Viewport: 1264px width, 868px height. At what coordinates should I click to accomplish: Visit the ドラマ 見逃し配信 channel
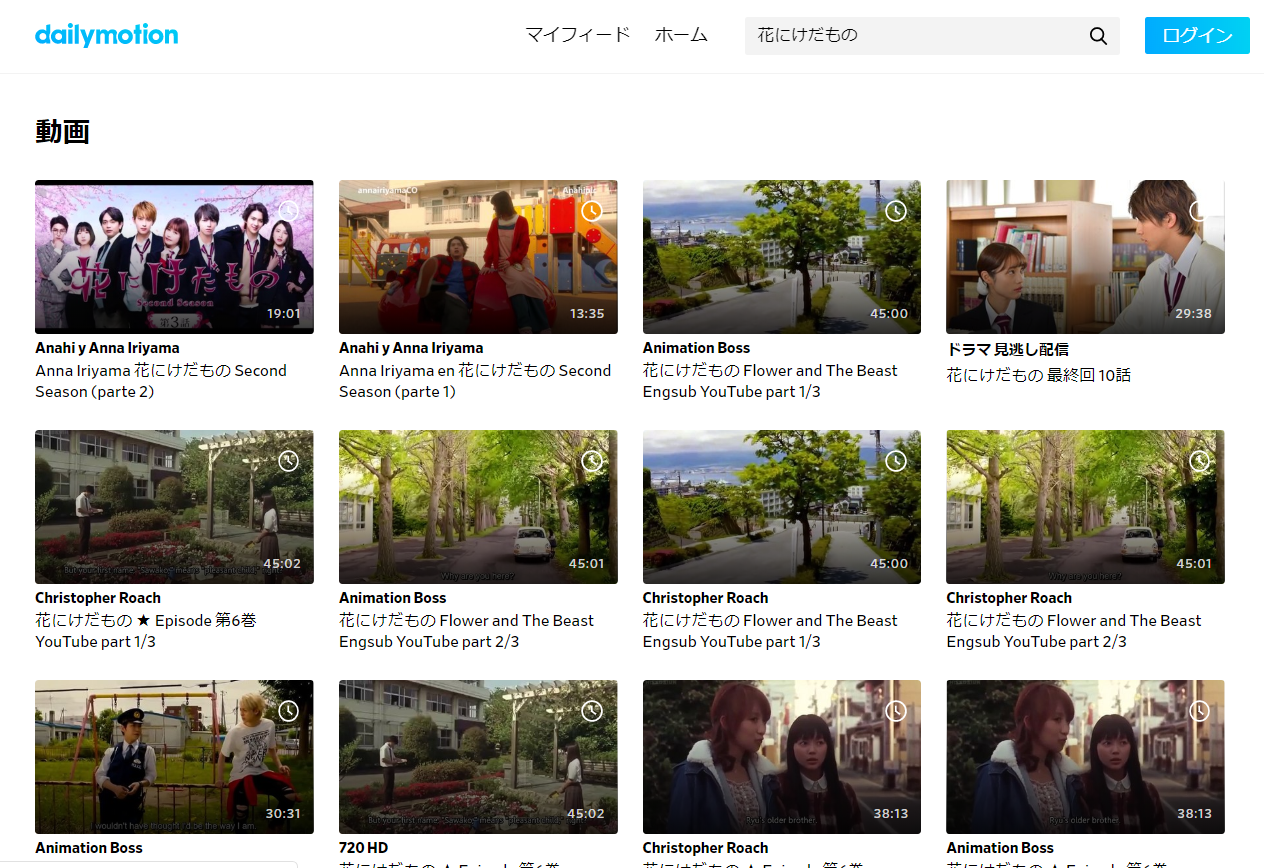click(x=1008, y=349)
